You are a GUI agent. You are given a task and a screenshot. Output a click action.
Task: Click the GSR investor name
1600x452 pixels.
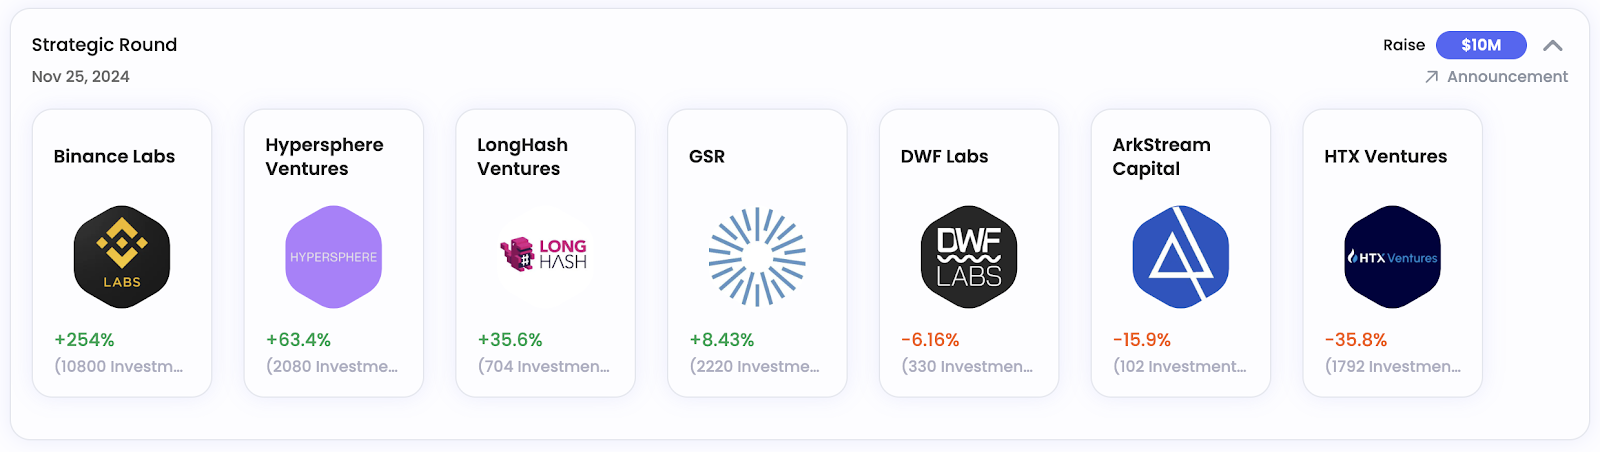click(707, 157)
